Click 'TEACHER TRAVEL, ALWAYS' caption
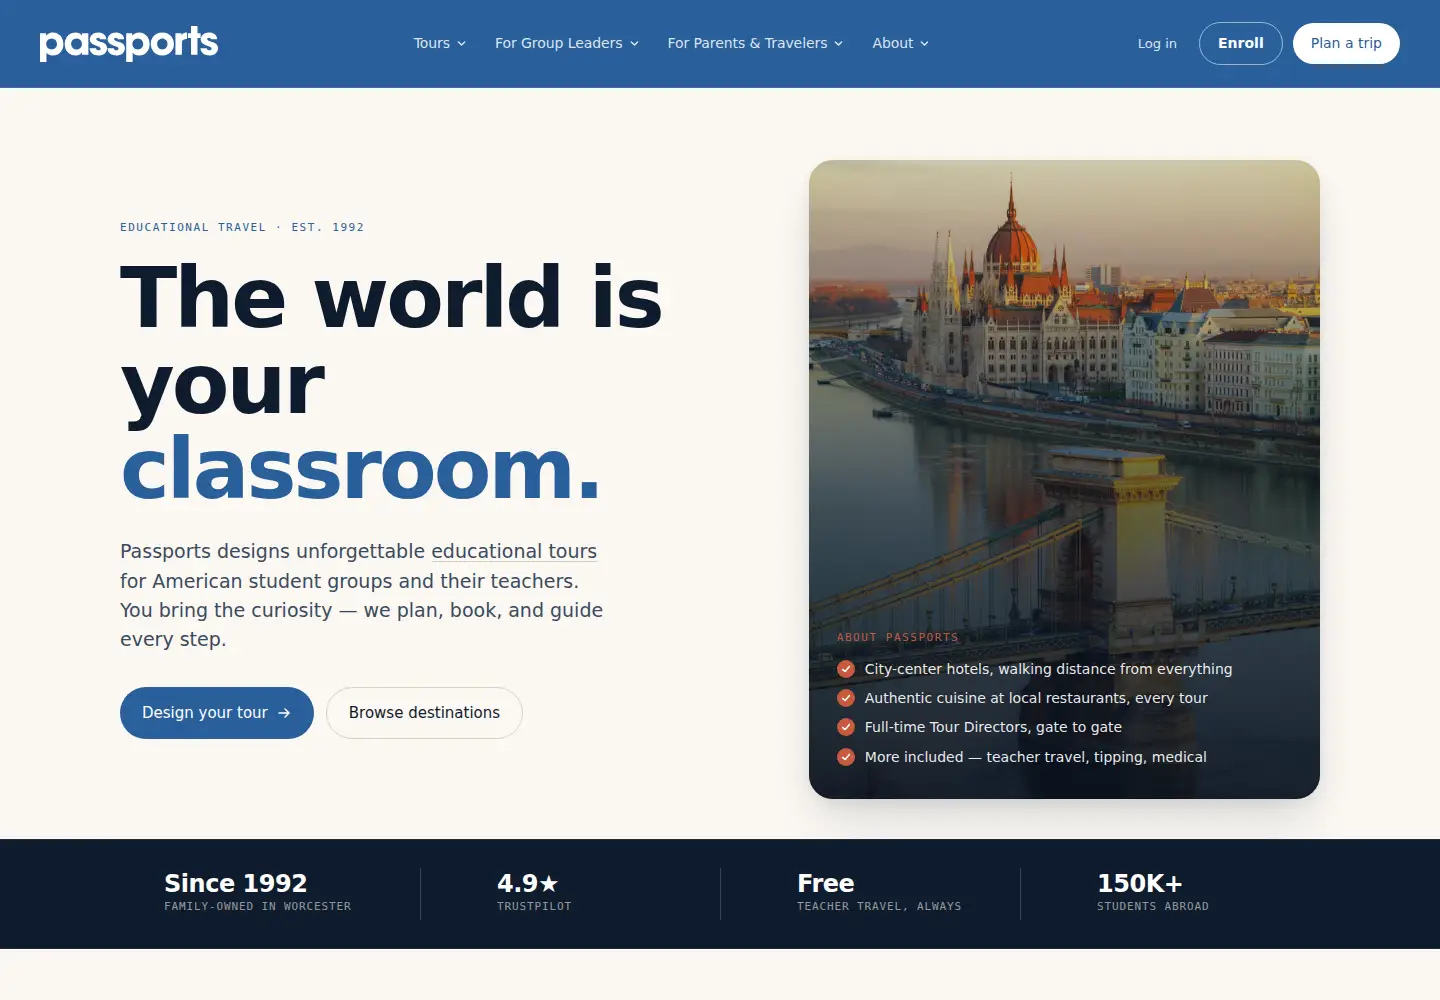1440x1000 pixels. [879, 906]
